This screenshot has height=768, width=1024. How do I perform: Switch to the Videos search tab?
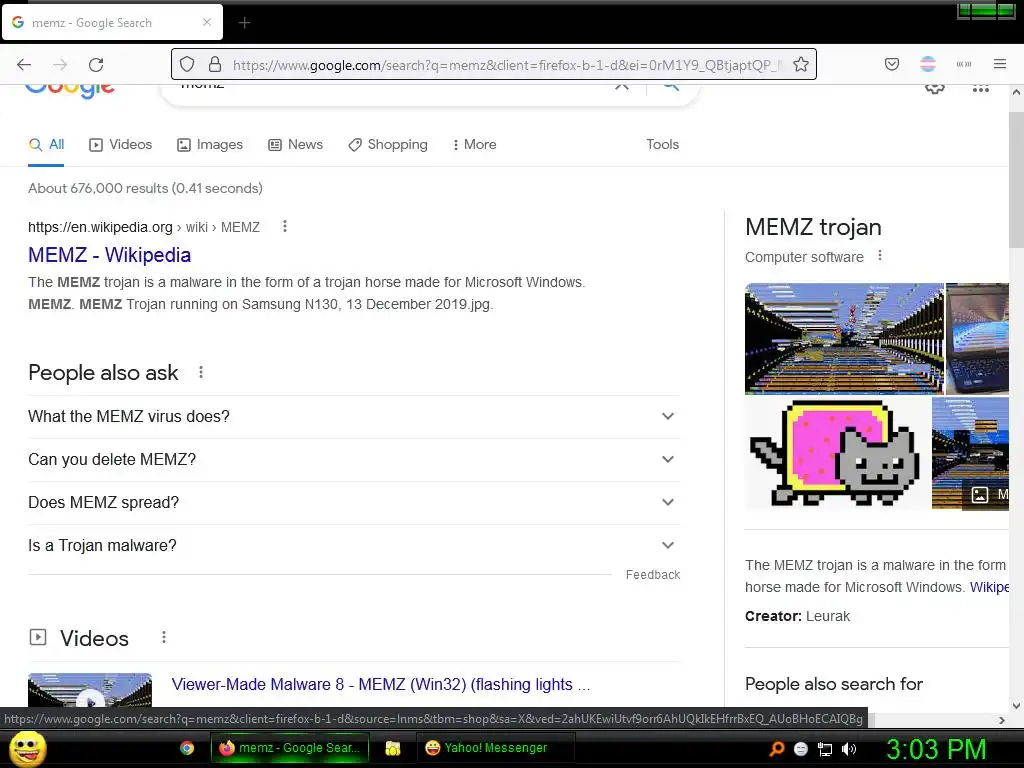coord(120,145)
